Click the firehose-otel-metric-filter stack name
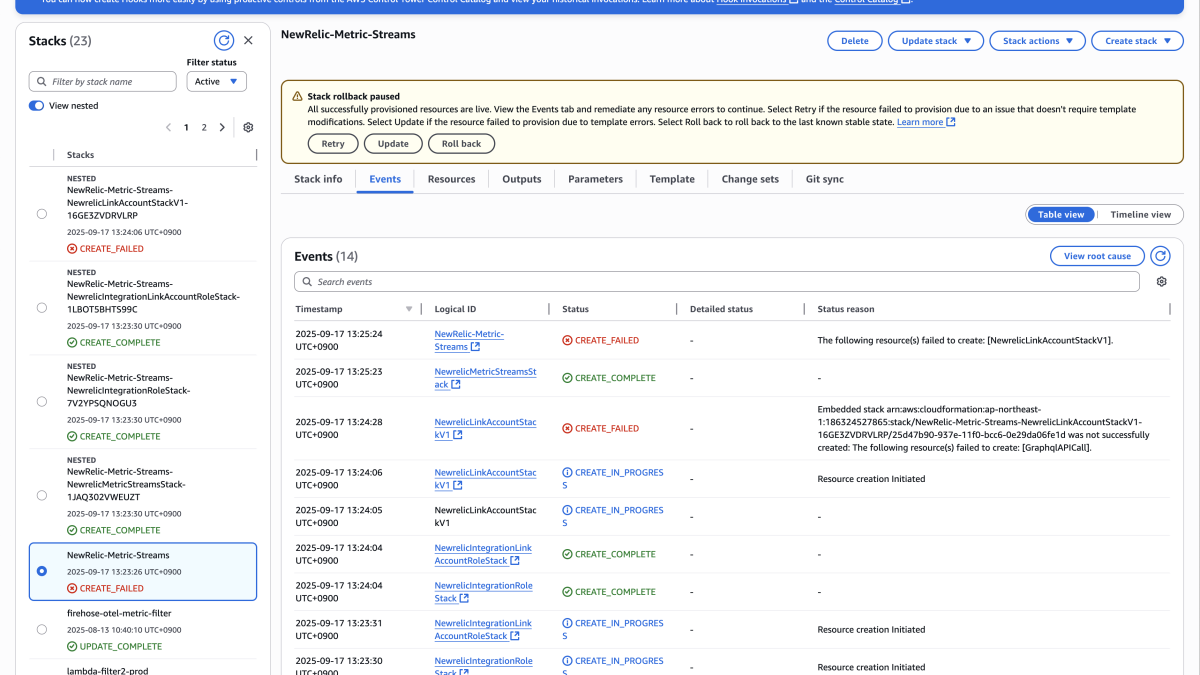 click(119, 613)
